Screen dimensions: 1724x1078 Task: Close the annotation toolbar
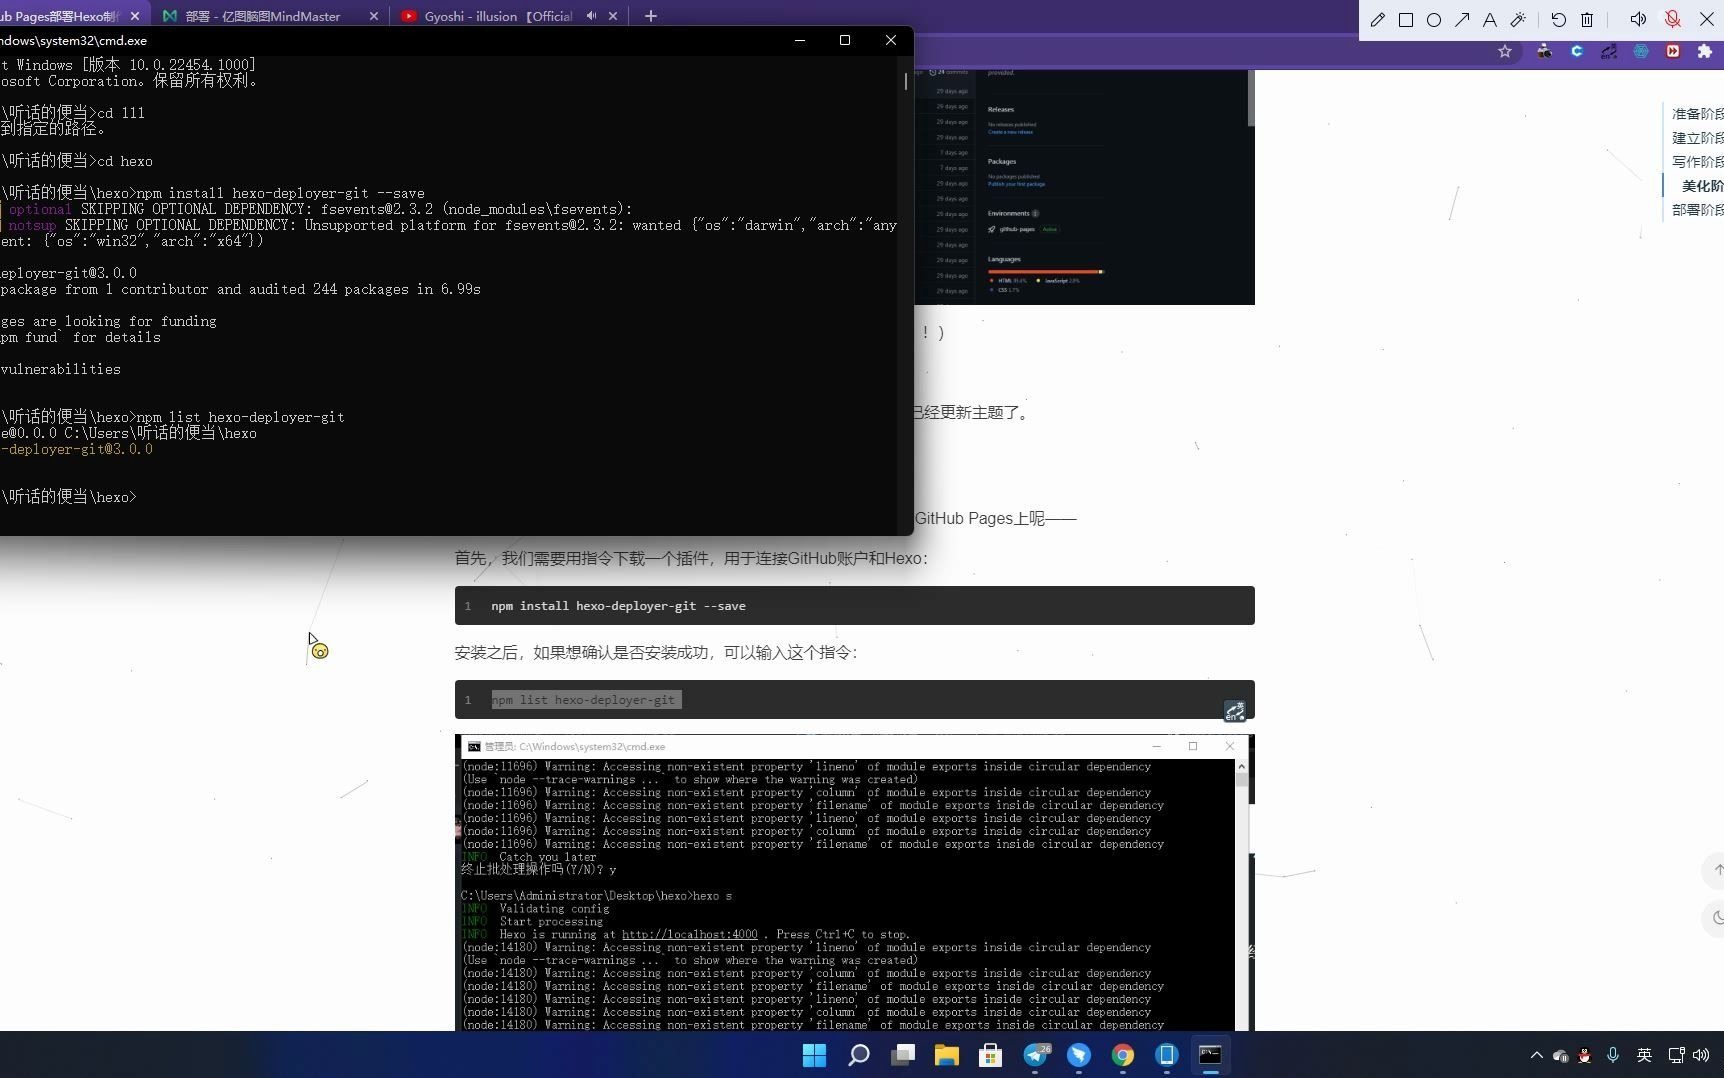click(x=1707, y=20)
